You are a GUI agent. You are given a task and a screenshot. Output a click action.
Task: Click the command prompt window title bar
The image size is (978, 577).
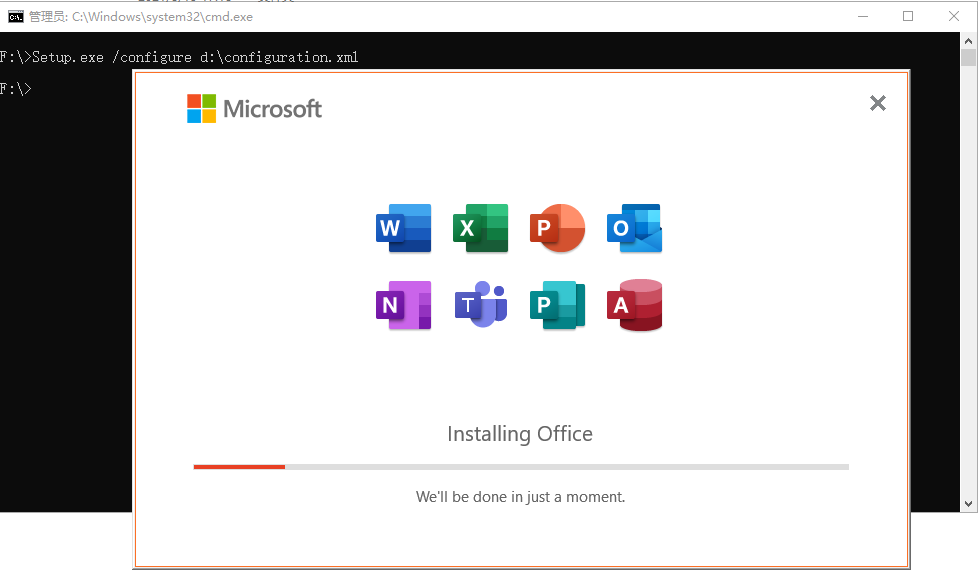[x=500, y=16]
